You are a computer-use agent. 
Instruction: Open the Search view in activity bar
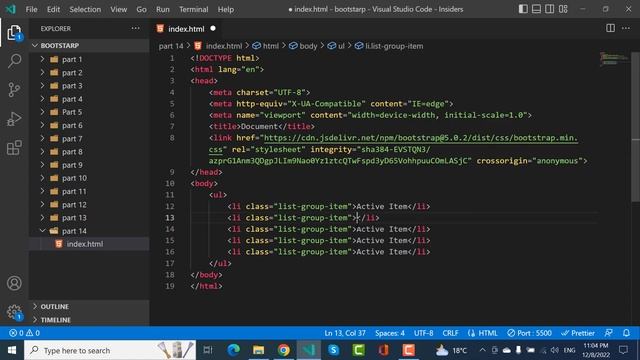pyautogui.click(x=14, y=61)
